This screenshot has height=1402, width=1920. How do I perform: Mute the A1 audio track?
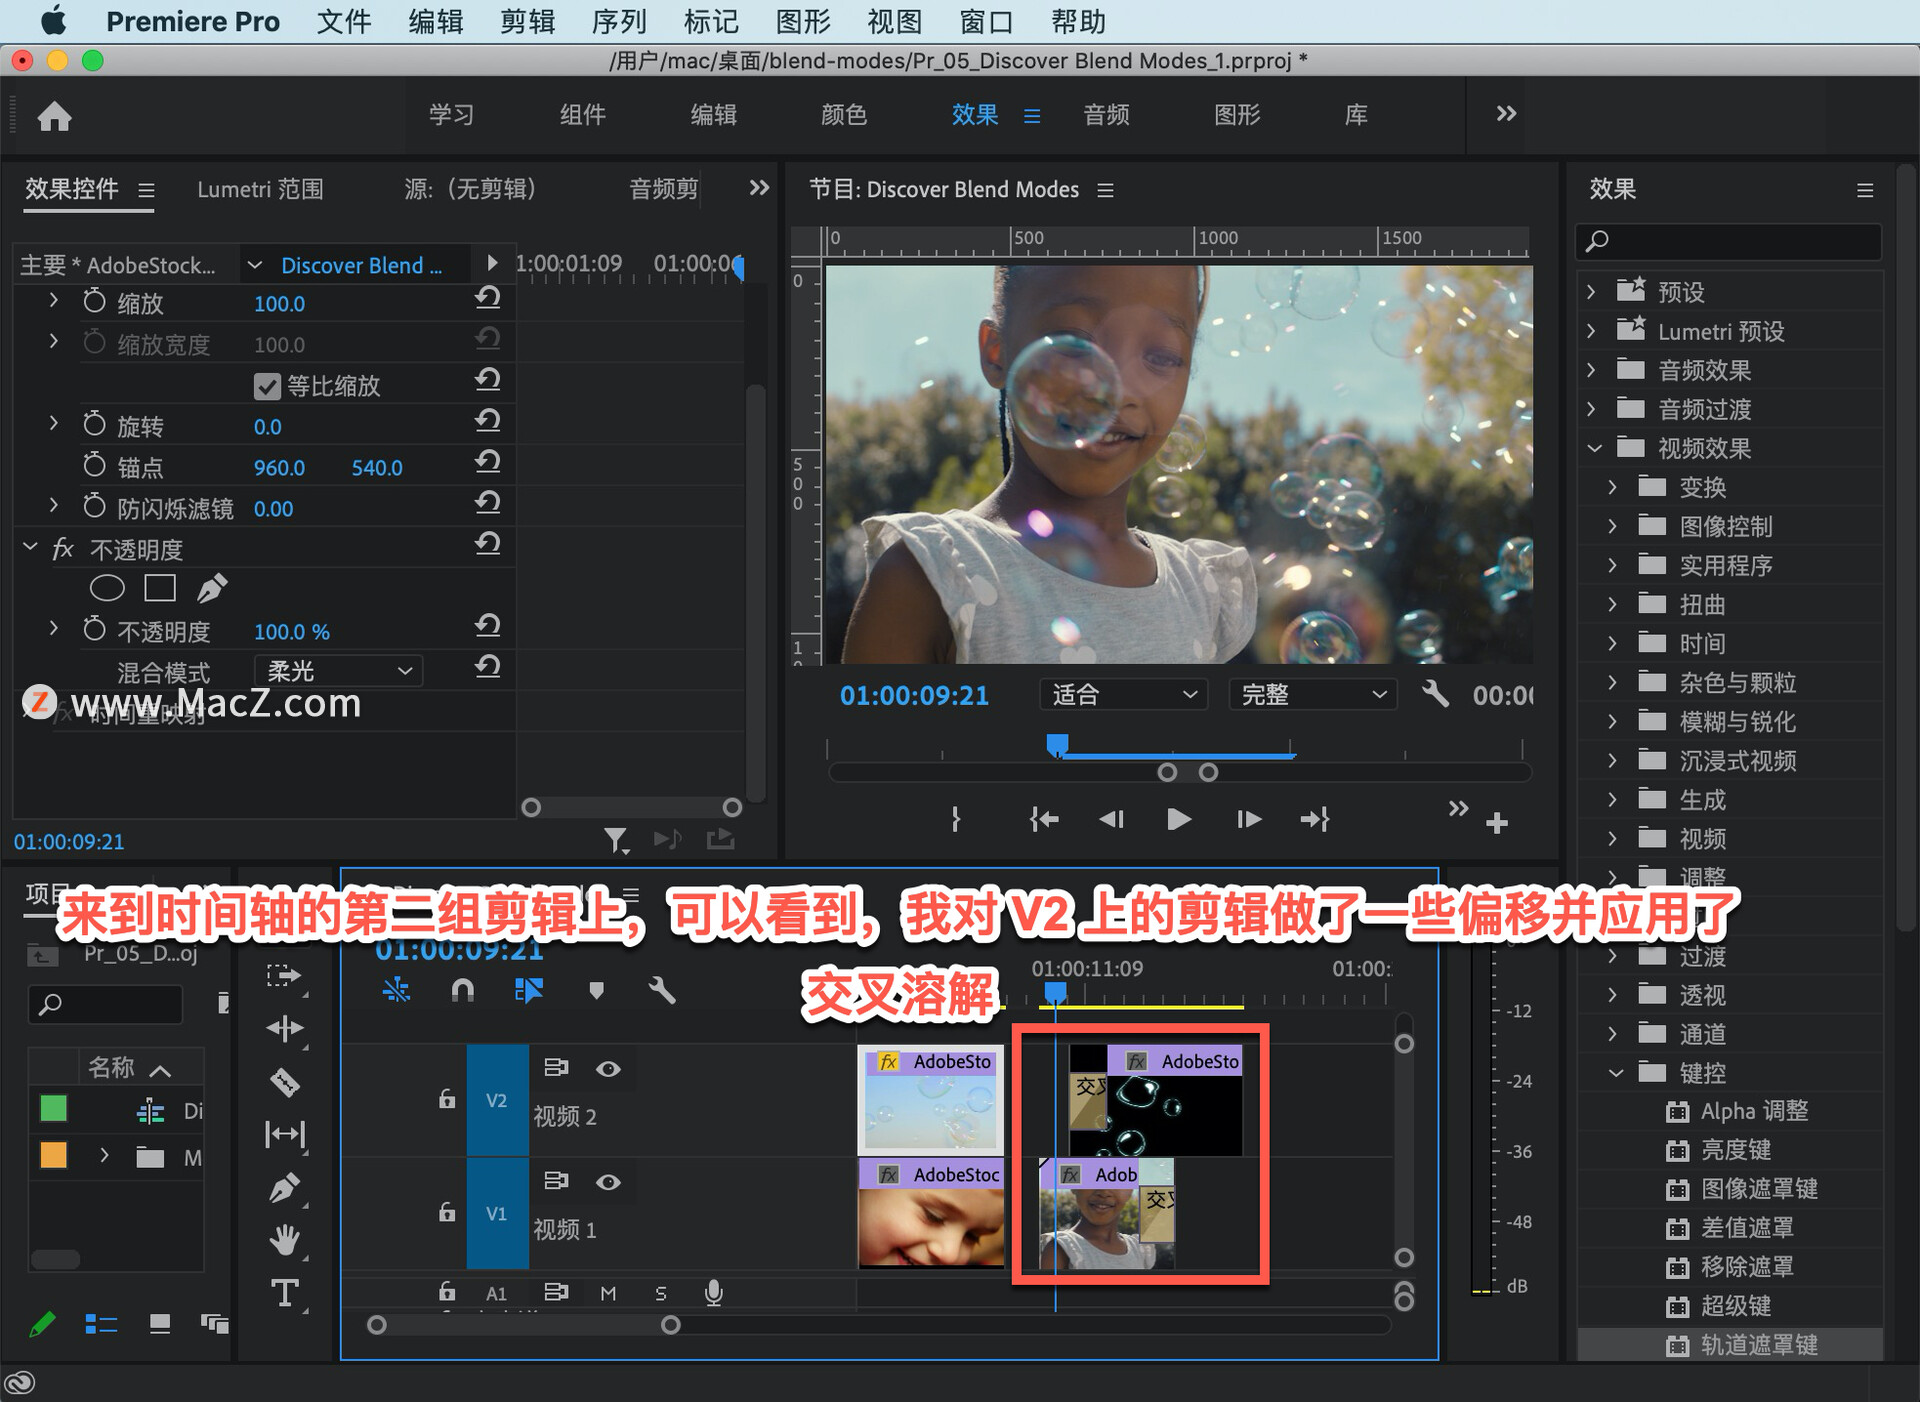[608, 1293]
